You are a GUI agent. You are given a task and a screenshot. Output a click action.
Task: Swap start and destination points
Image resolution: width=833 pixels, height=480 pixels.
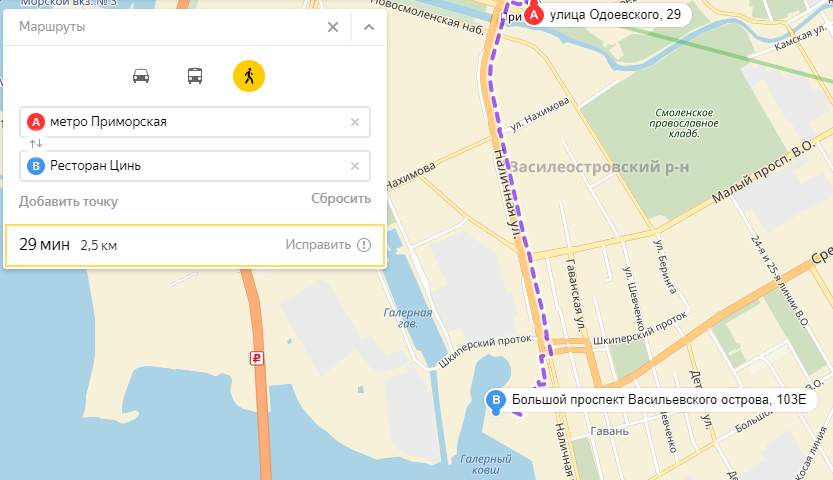point(36,144)
